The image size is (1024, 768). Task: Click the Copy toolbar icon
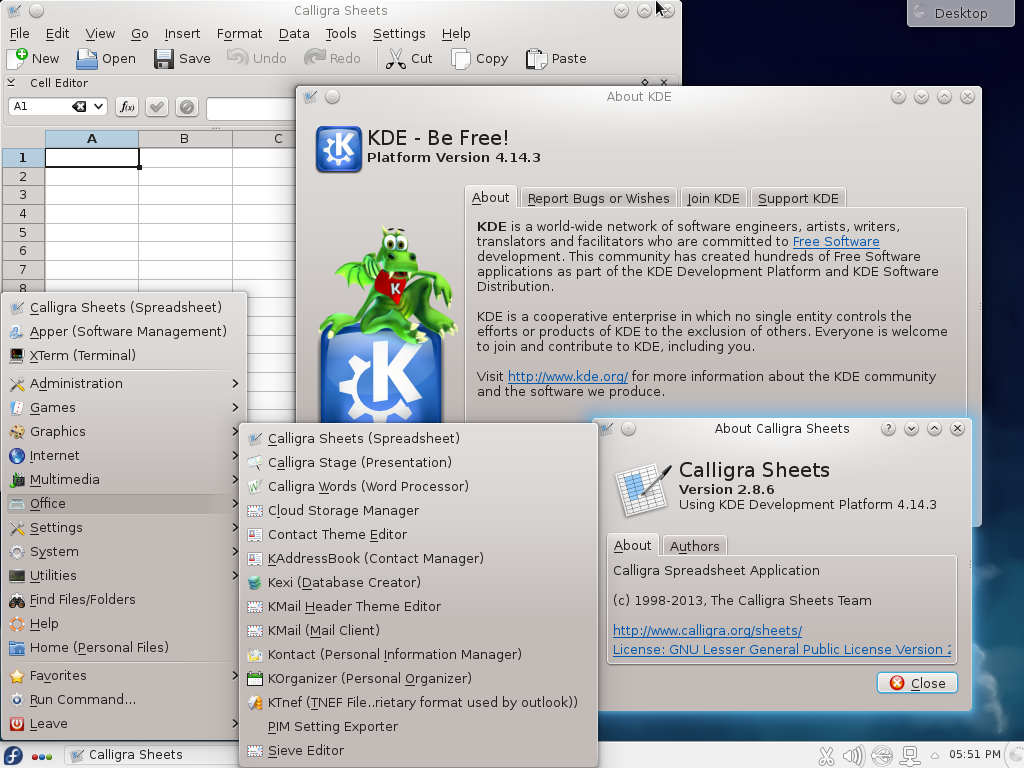[460, 59]
